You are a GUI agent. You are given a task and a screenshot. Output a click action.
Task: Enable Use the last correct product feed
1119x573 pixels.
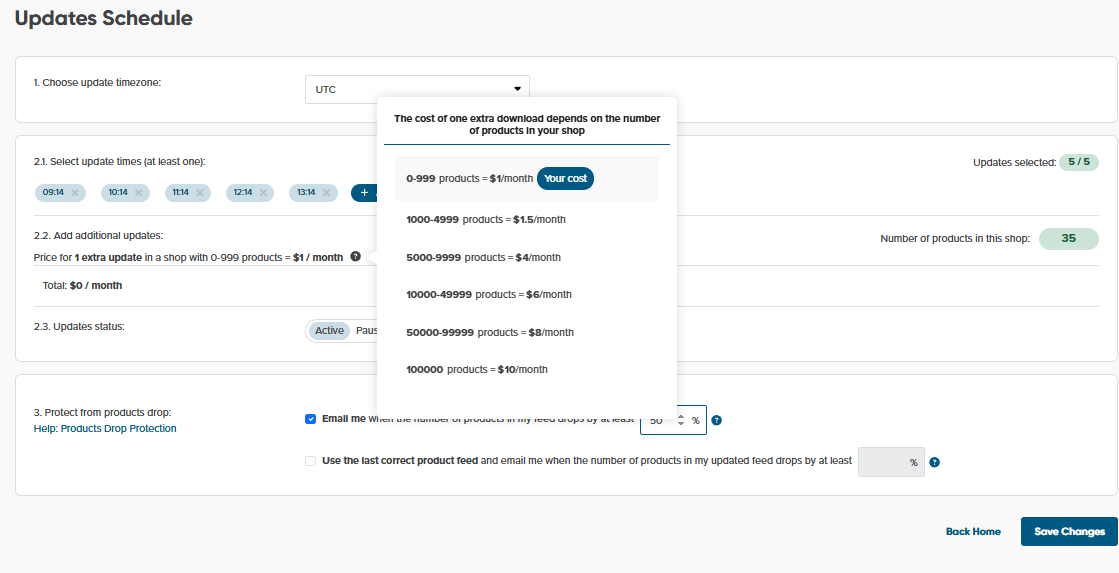coord(310,461)
